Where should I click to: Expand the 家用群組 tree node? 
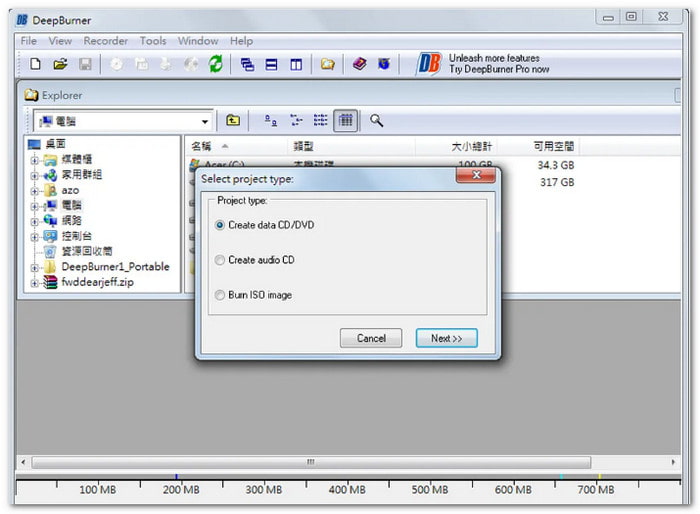[x=34, y=176]
